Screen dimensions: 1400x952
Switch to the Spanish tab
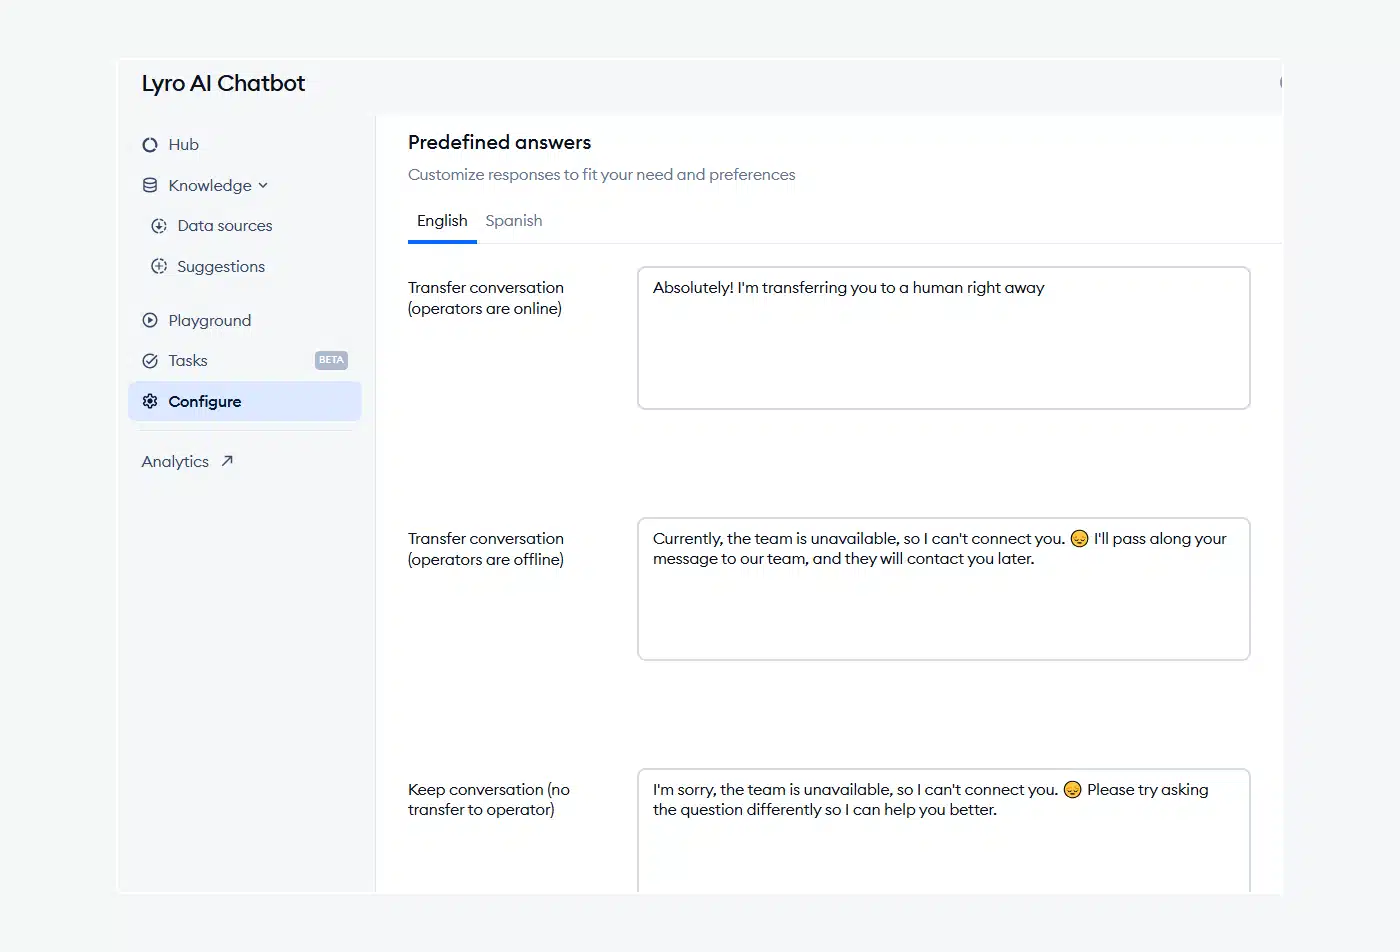514,221
